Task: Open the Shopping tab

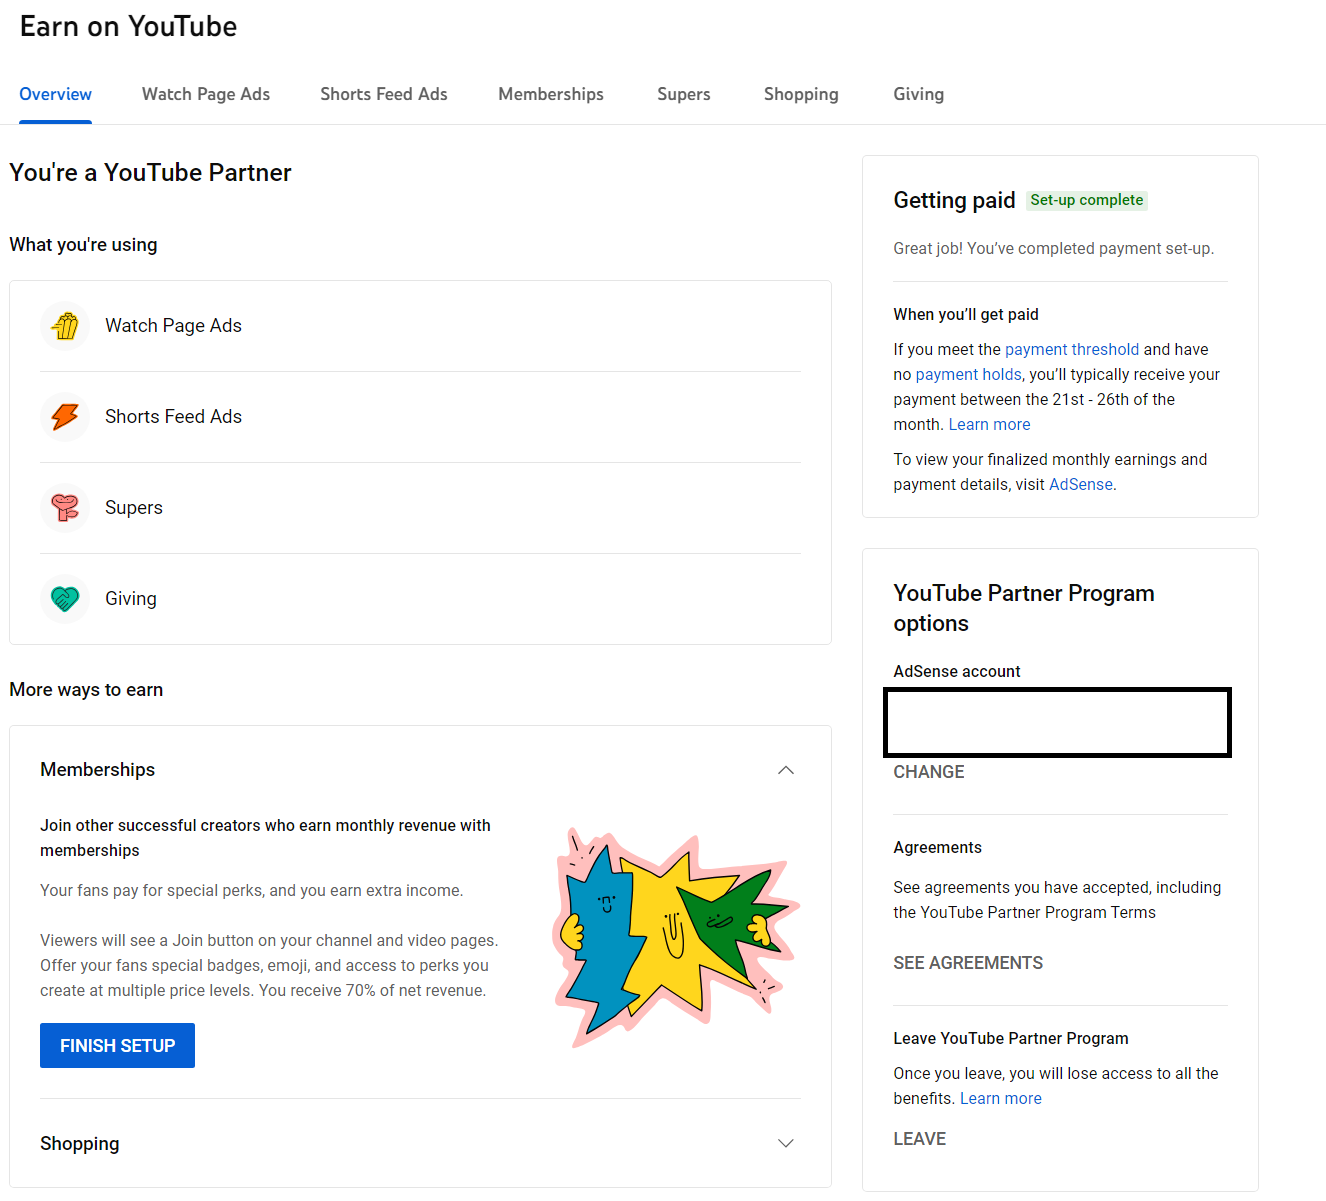Action: click(x=801, y=94)
